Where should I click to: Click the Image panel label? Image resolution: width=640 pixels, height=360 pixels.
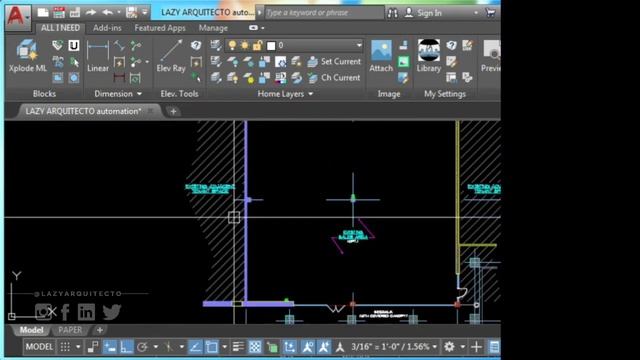(389, 94)
